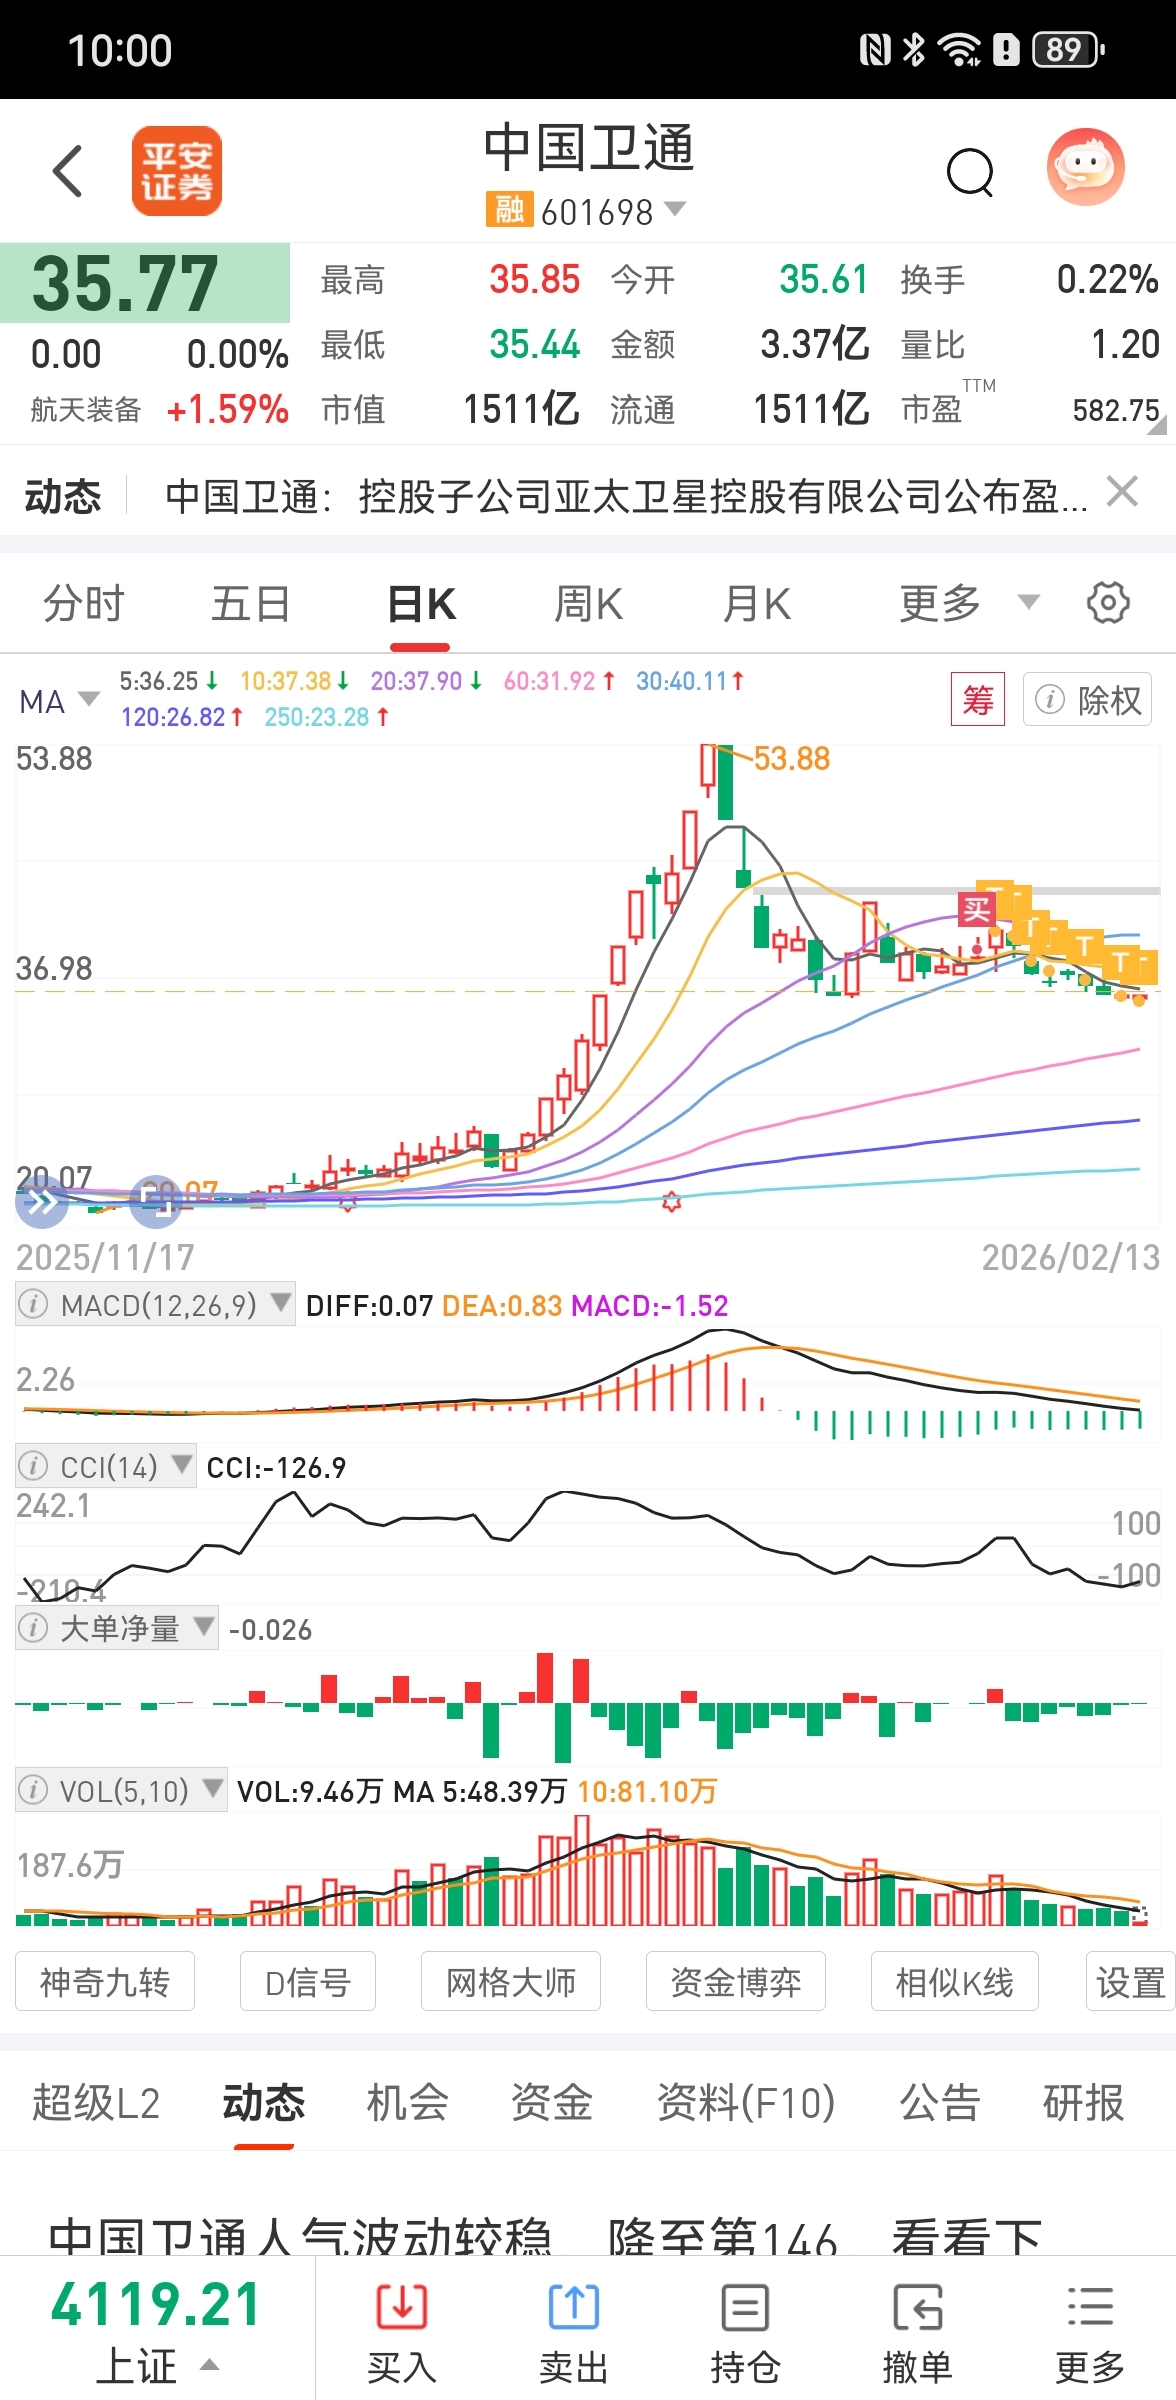The width and height of the screenshot is (1176, 2400).
Task: Tap the 资金博弈 button
Action: pos(736,1981)
